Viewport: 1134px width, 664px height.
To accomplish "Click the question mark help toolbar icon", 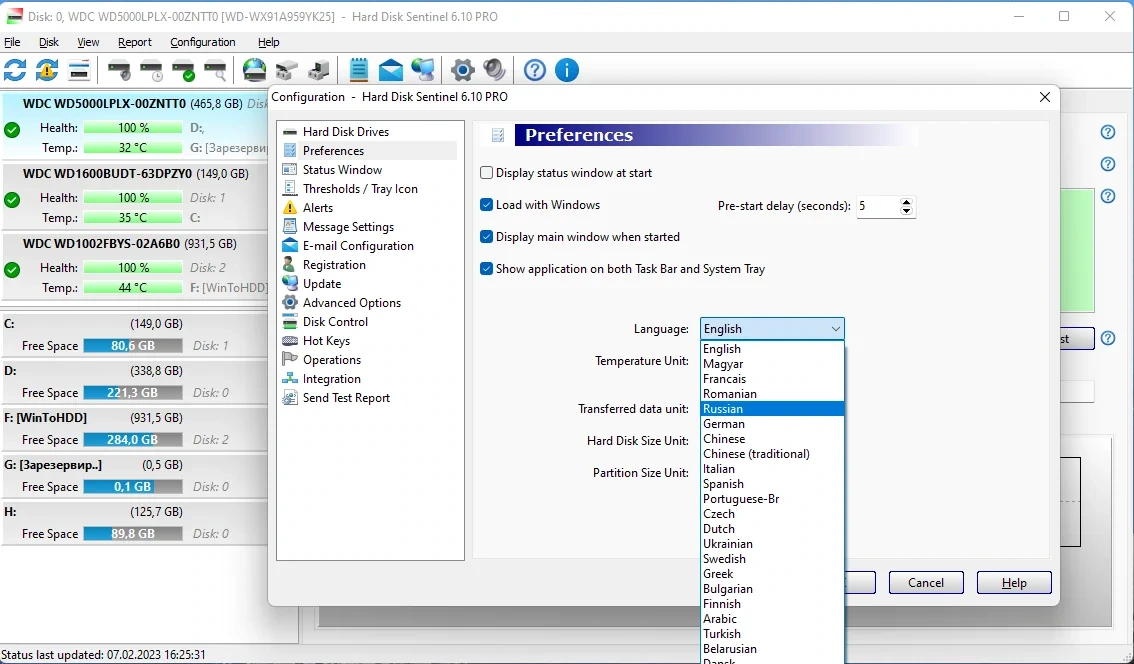I will [534, 70].
